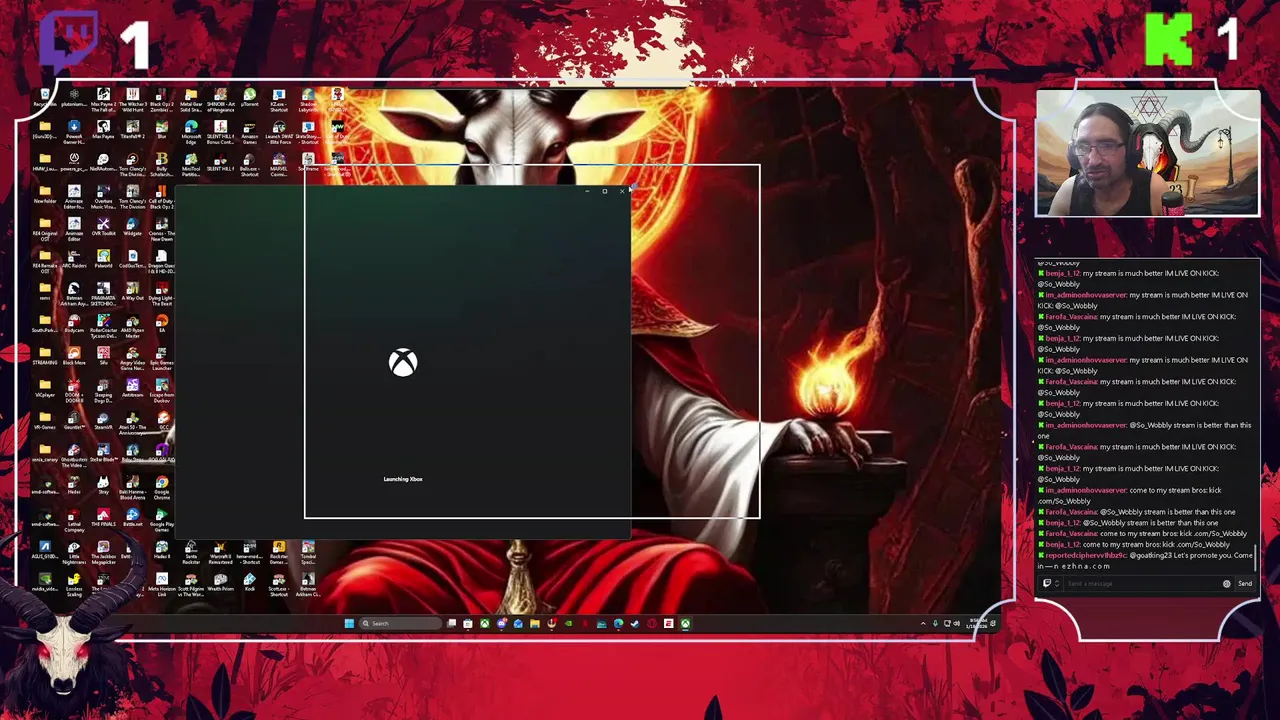The image size is (1280, 720).
Task: Launch Bully Scholarship desktop shortcut
Action: 162,163
